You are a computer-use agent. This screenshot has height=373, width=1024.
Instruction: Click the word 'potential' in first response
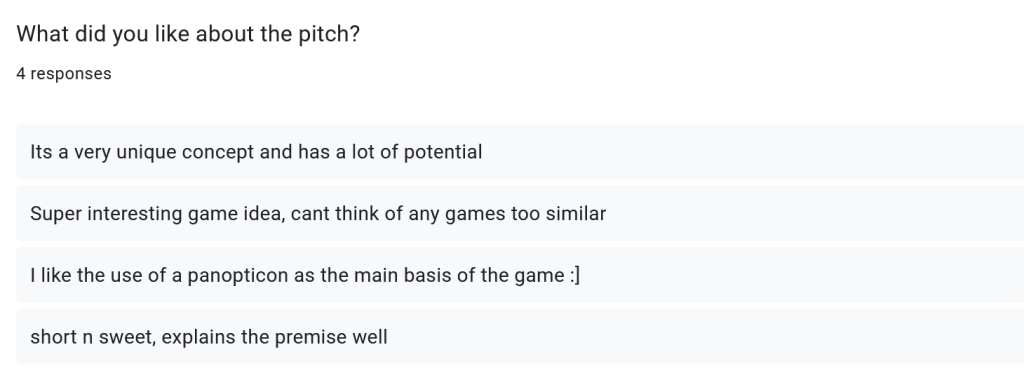(x=443, y=152)
